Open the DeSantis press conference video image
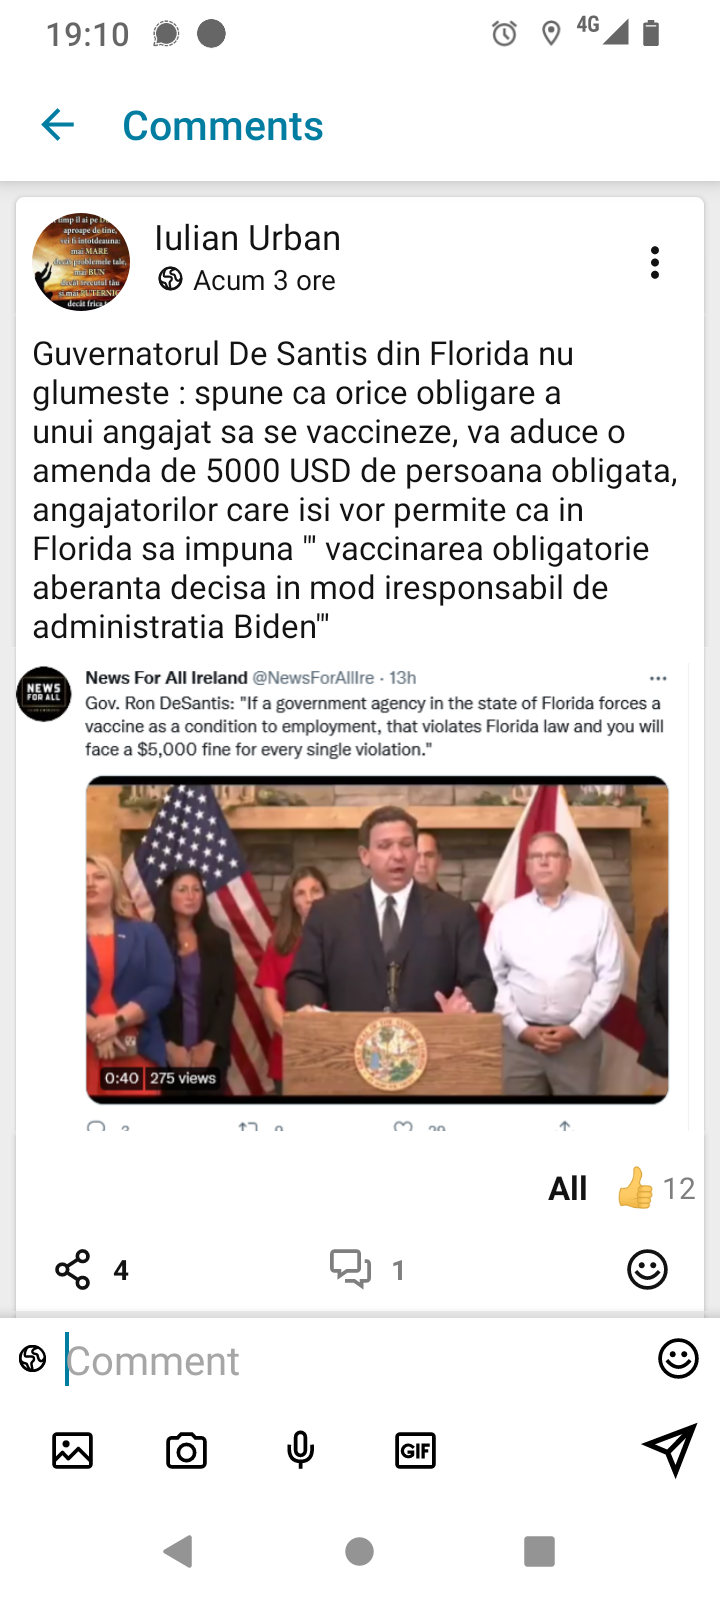 pyautogui.click(x=377, y=940)
